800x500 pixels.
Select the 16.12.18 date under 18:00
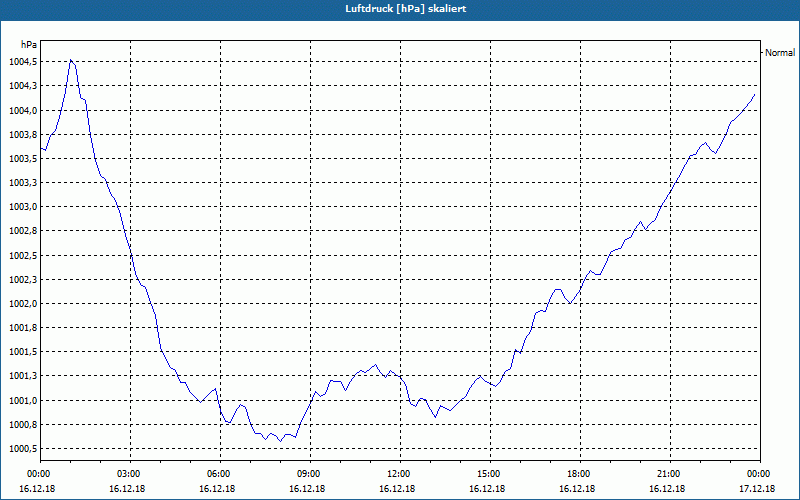[577, 489]
